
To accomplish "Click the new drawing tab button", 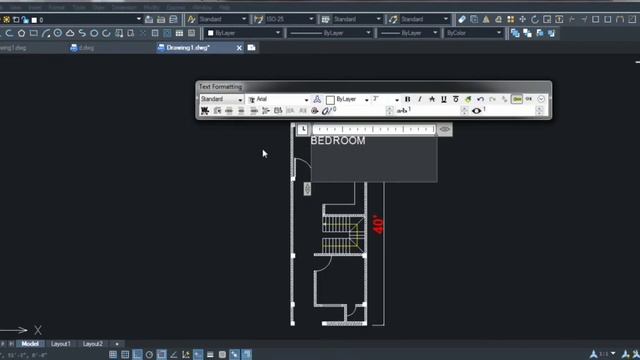I will click(x=251, y=48).
